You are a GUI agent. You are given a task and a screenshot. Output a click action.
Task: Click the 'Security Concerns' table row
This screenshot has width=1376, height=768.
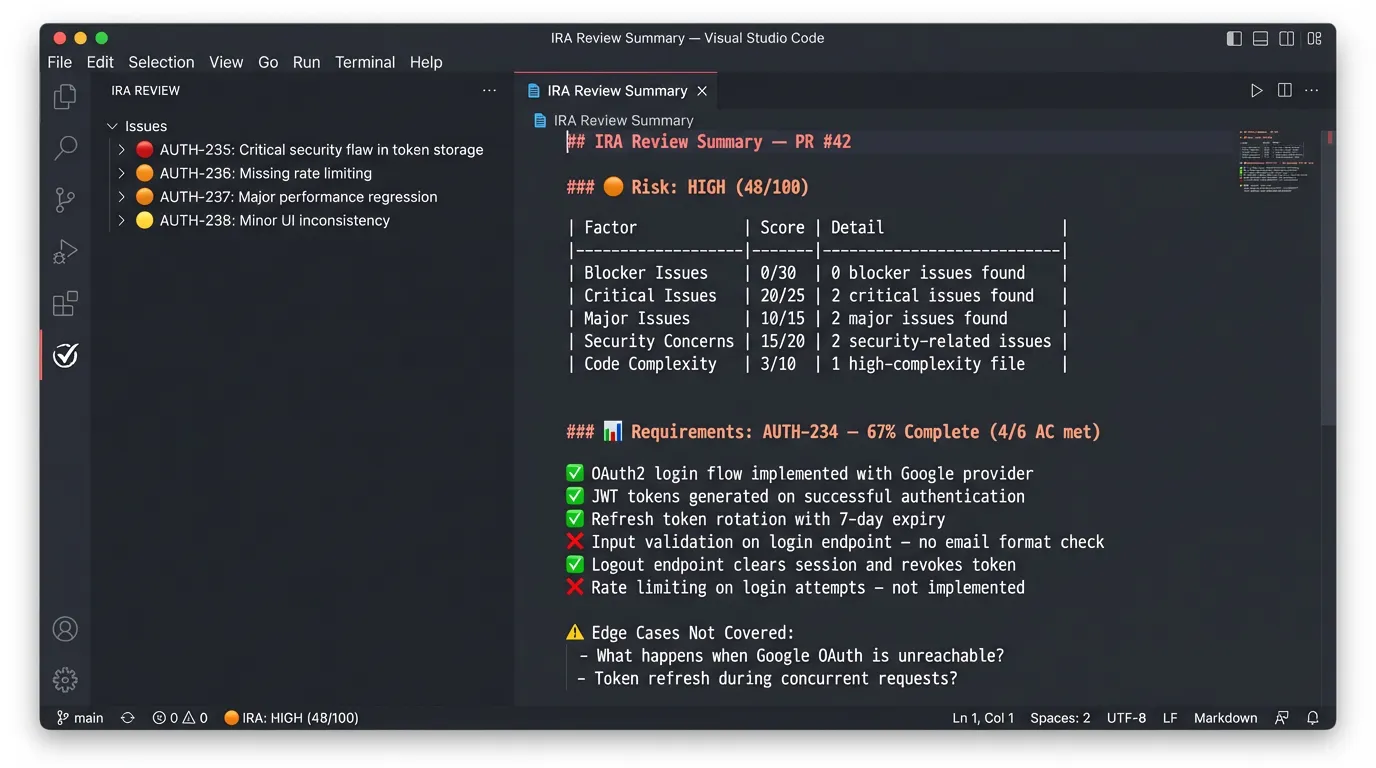817,341
